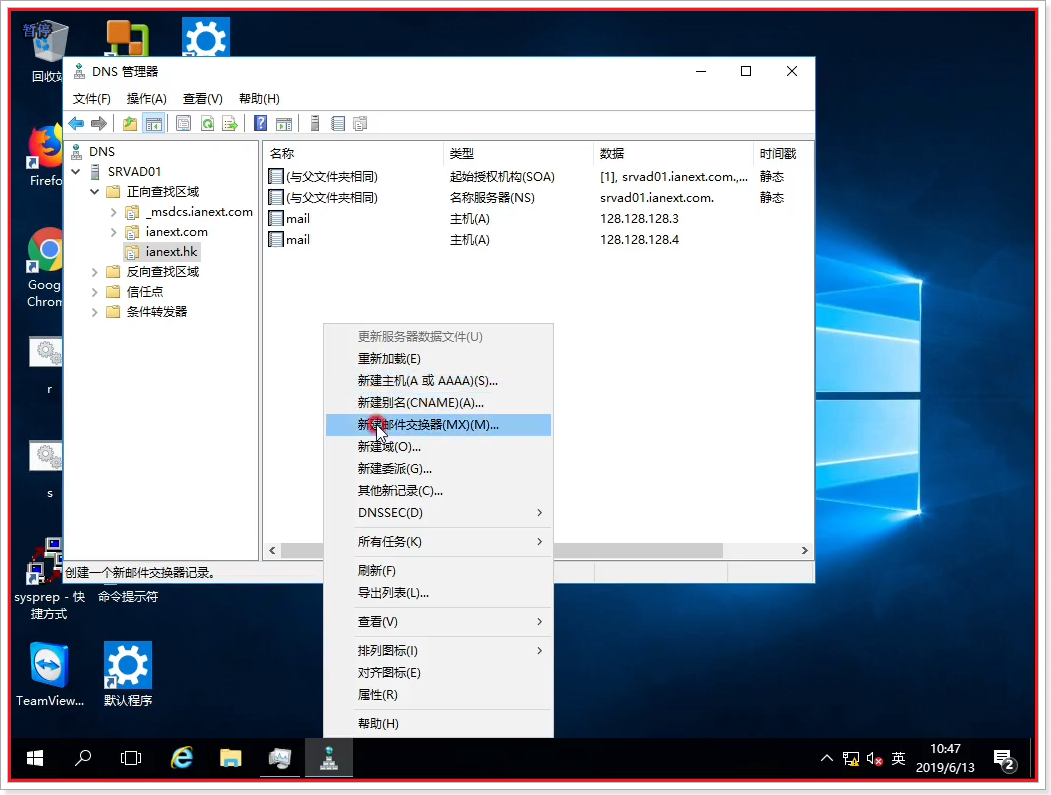The width and height of the screenshot is (1051, 795).
Task: Click the 数据 column header
Action: coord(674,154)
